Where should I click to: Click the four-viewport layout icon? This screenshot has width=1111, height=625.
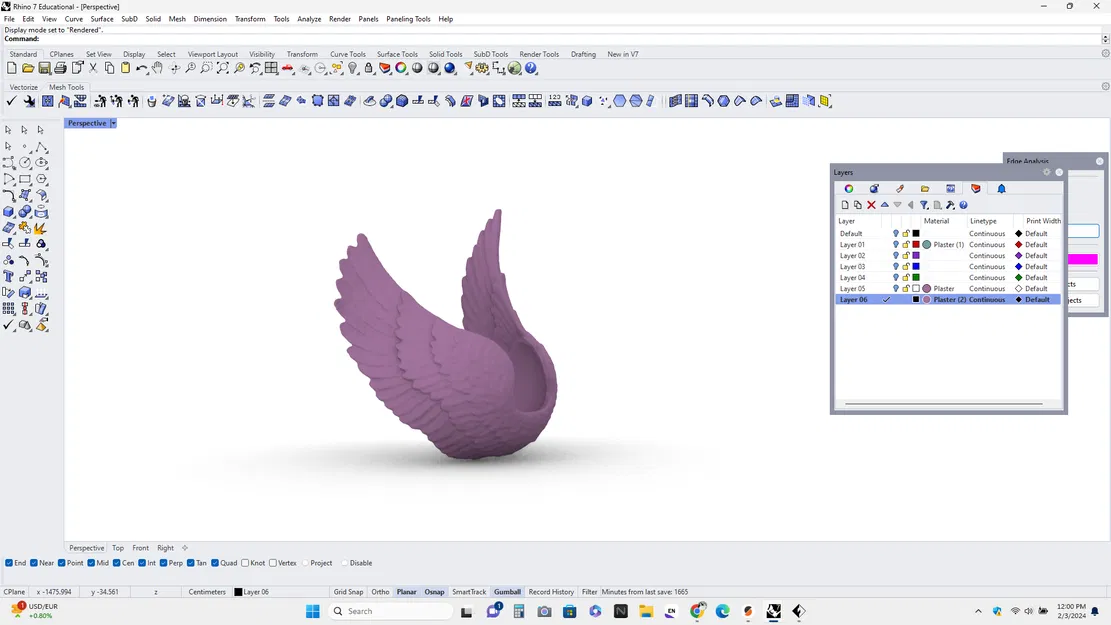(x=271, y=68)
